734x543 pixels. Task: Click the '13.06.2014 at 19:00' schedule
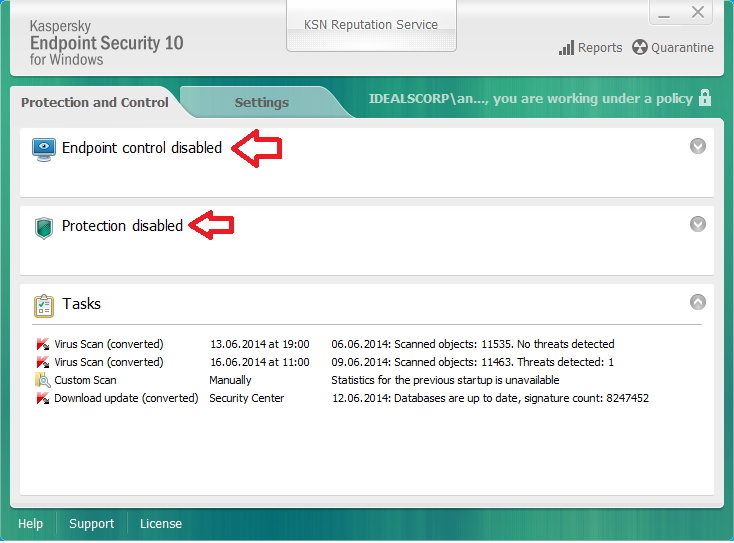point(260,344)
